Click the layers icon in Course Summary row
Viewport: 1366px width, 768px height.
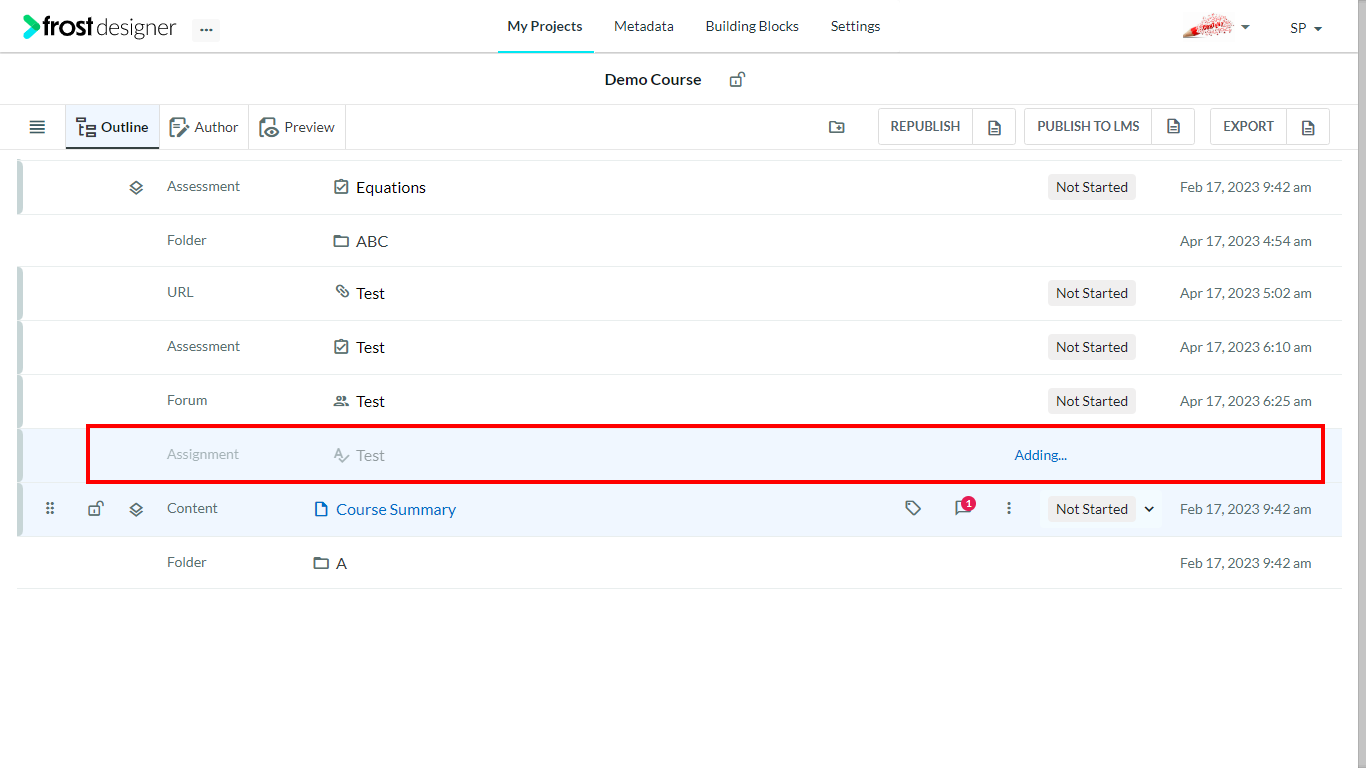pos(136,509)
